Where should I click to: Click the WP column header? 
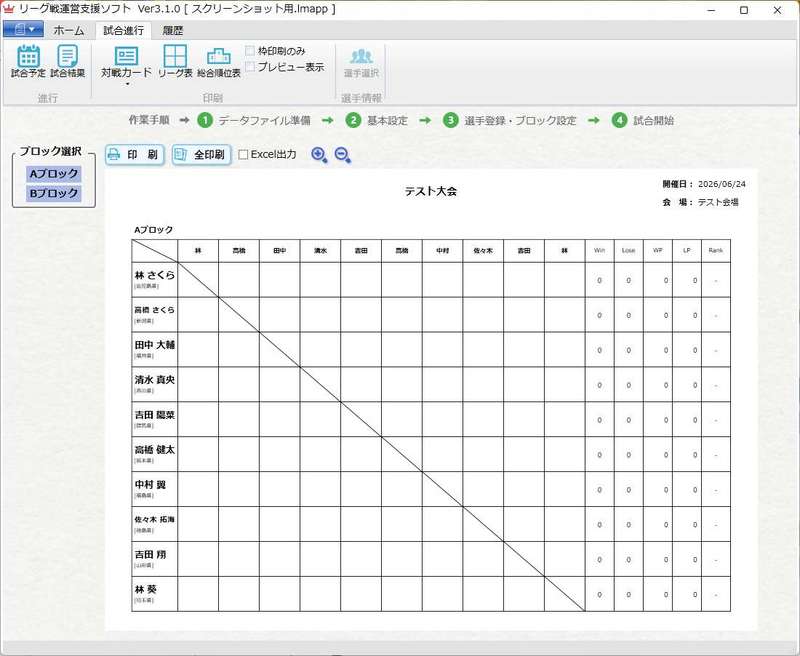pyautogui.click(x=658, y=250)
